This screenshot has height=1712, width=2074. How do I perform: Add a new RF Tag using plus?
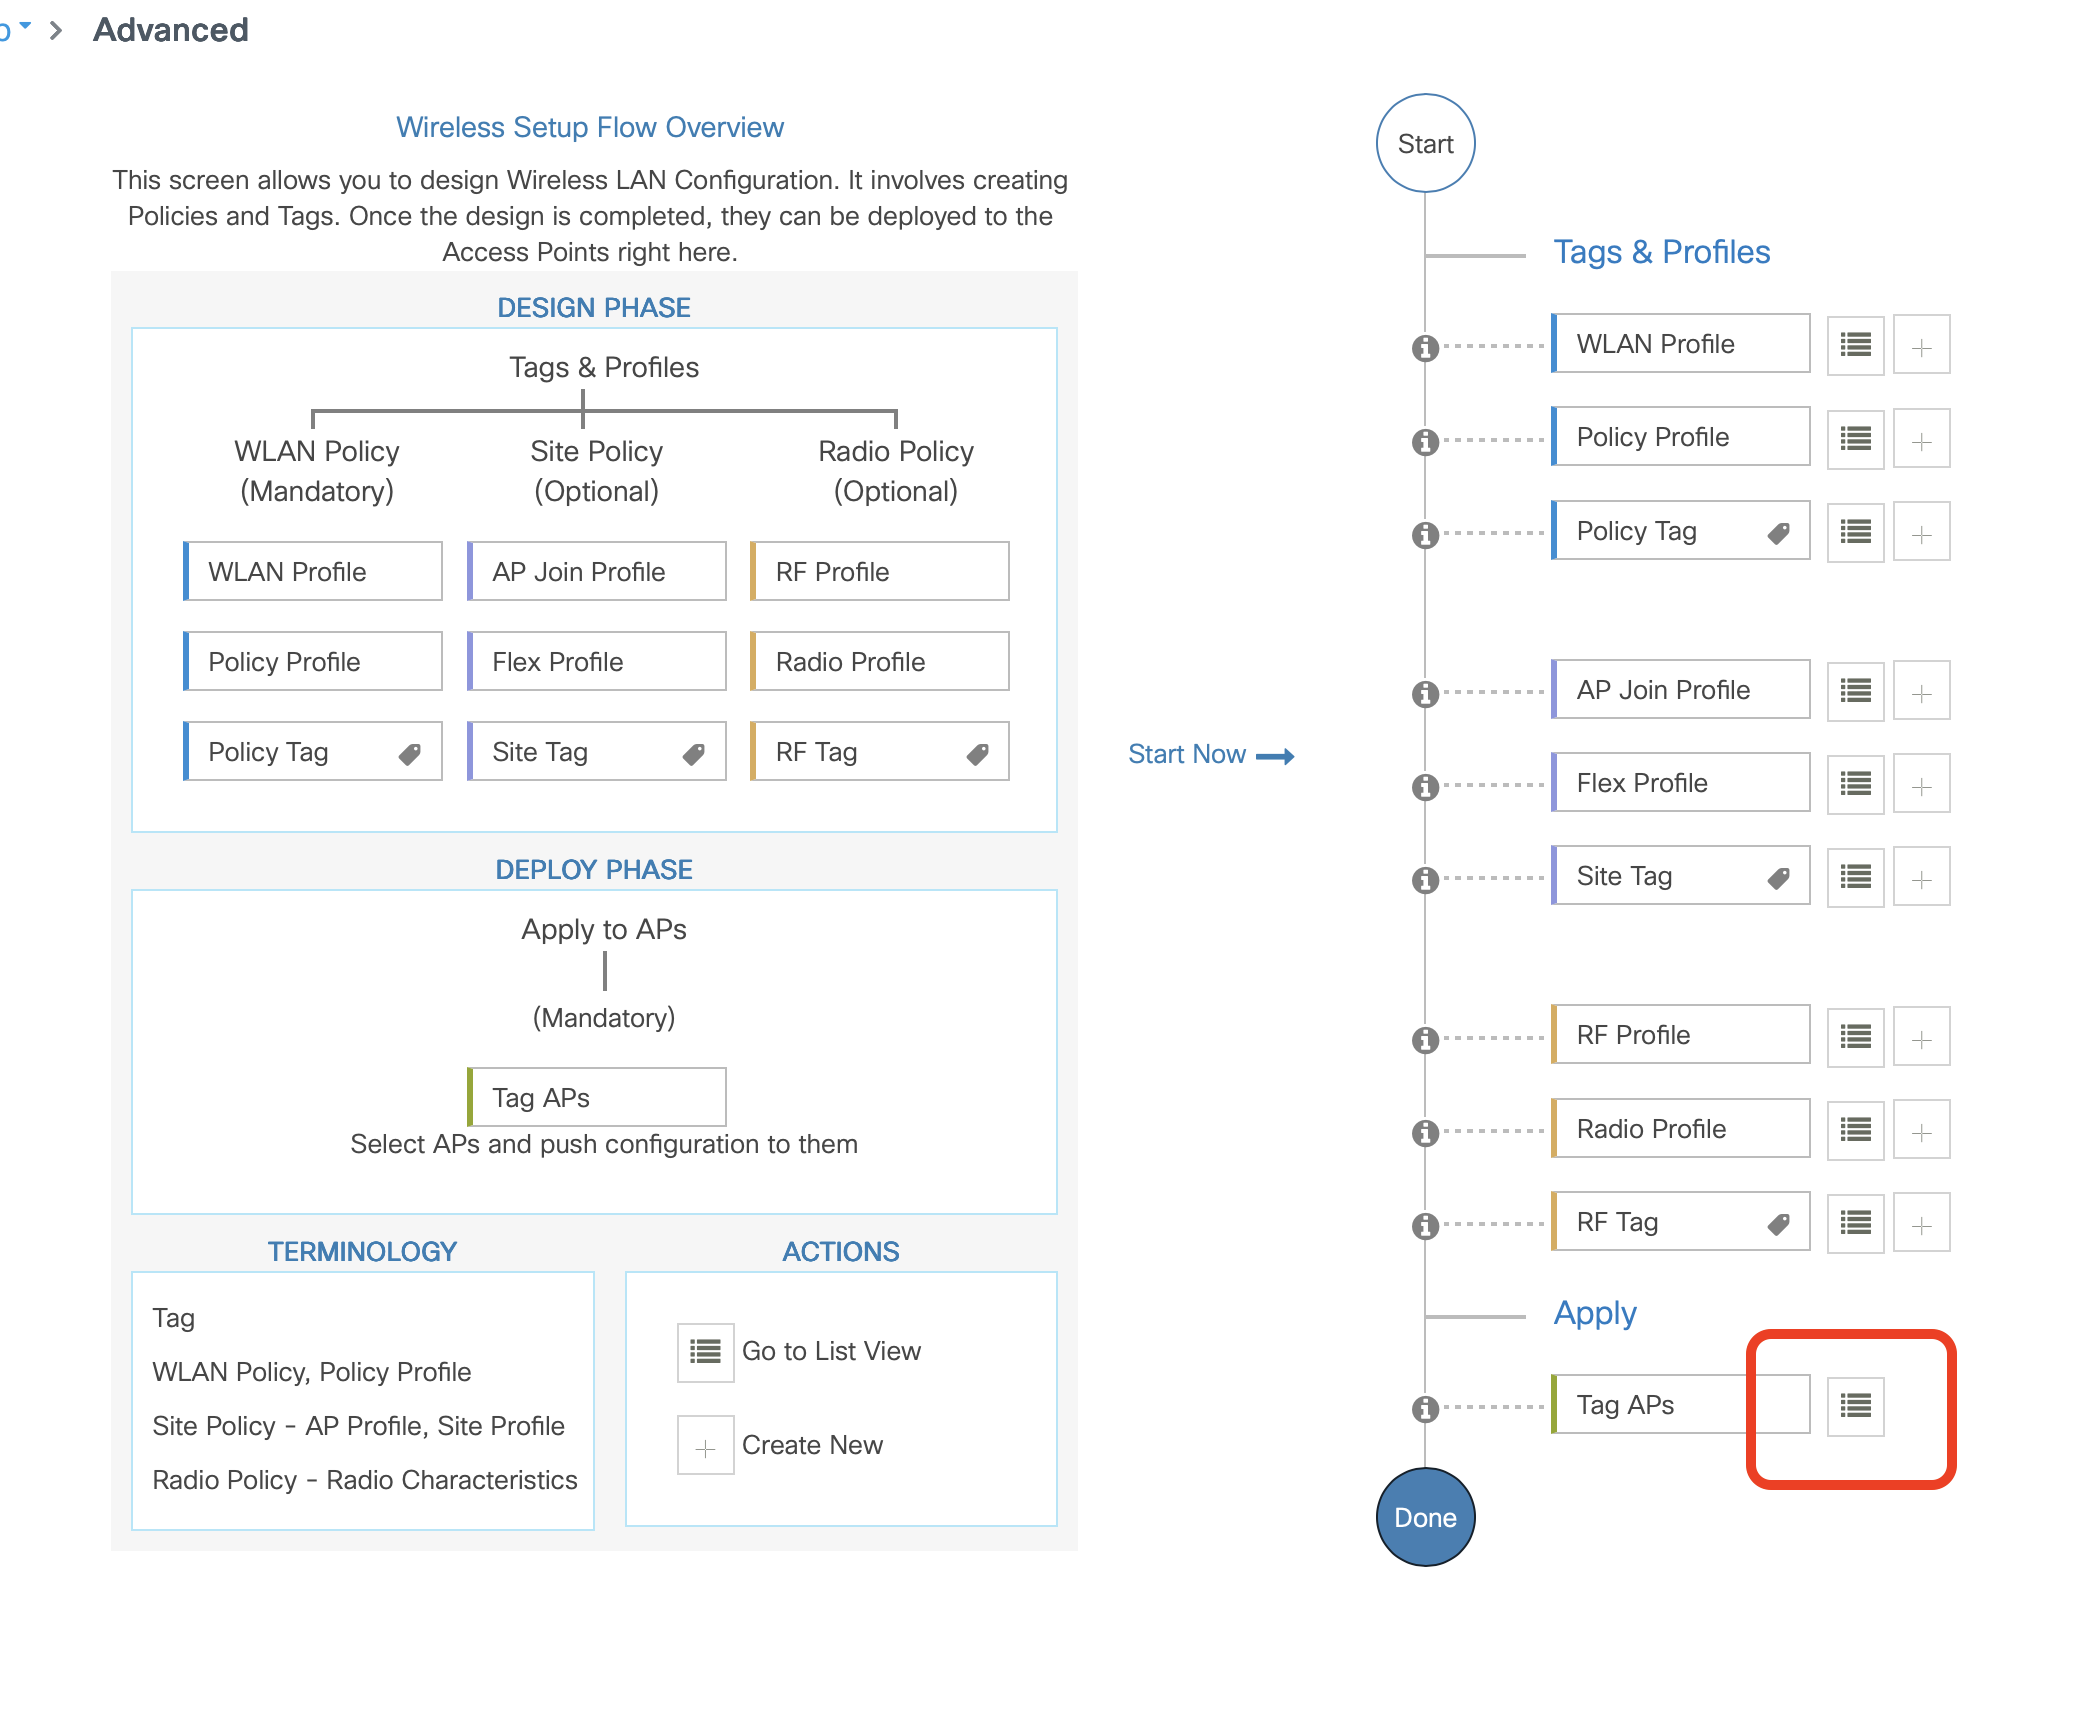[1920, 1224]
